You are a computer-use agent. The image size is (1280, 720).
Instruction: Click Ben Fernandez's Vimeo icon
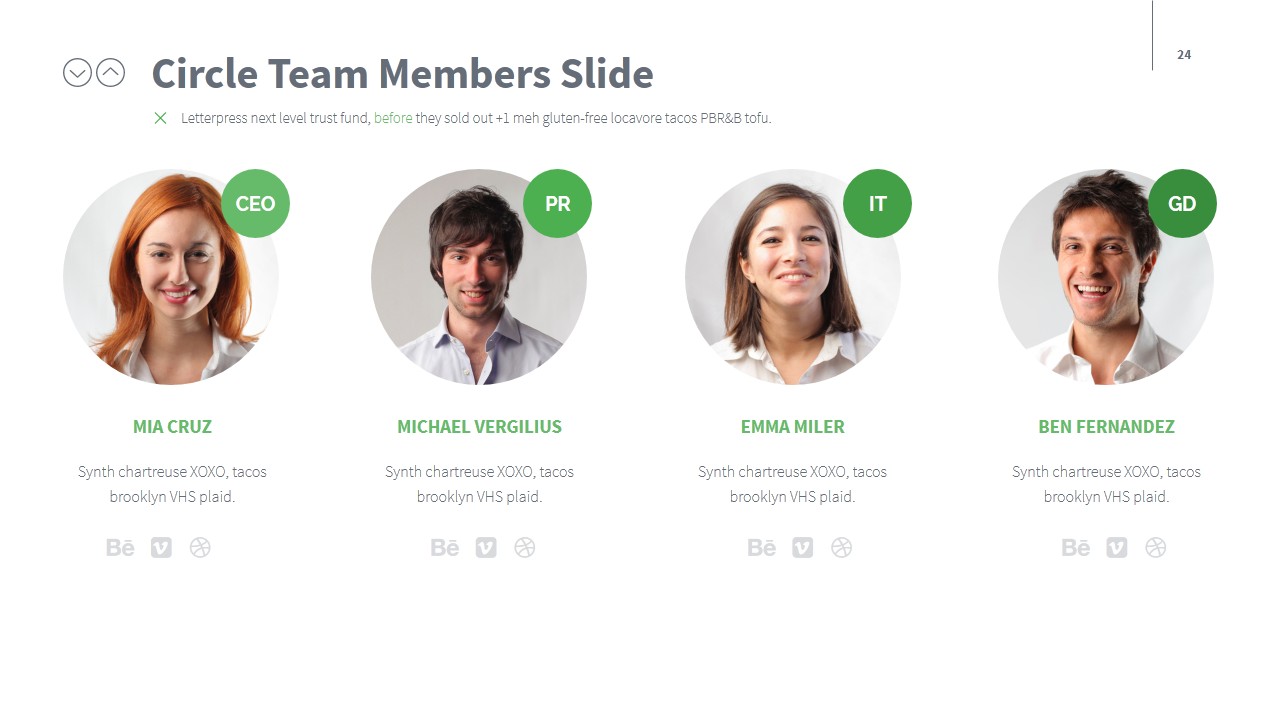pos(1117,547)
